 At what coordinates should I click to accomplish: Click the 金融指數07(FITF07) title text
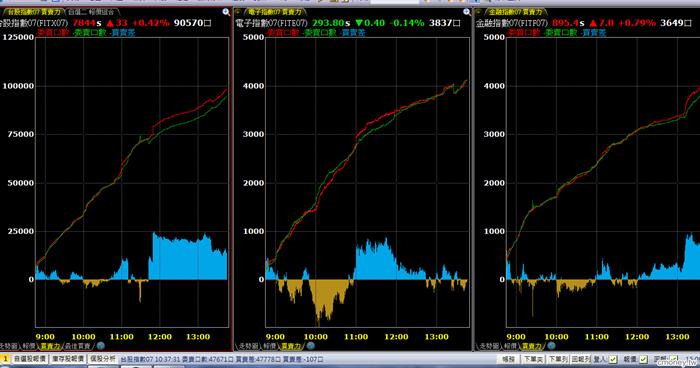coord(512,23)
